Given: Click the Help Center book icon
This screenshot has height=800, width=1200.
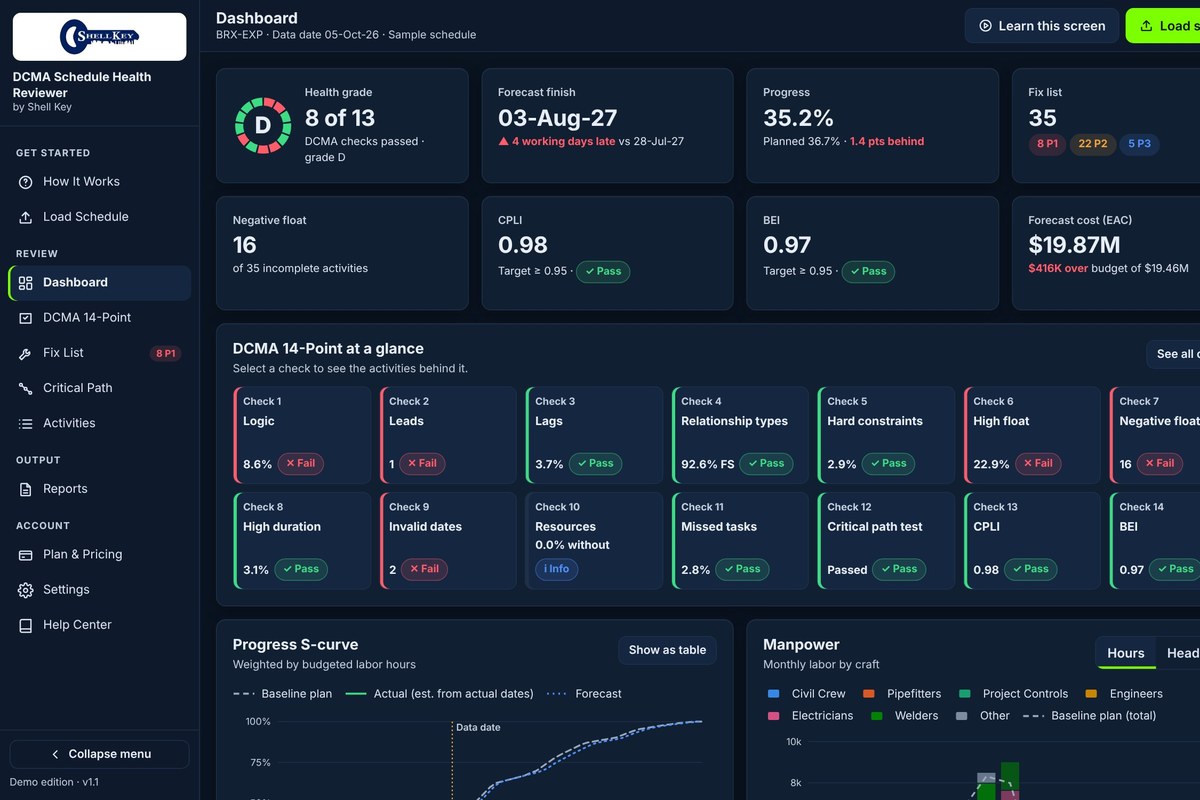Looking at the screenshot, I should pos(26,625).
